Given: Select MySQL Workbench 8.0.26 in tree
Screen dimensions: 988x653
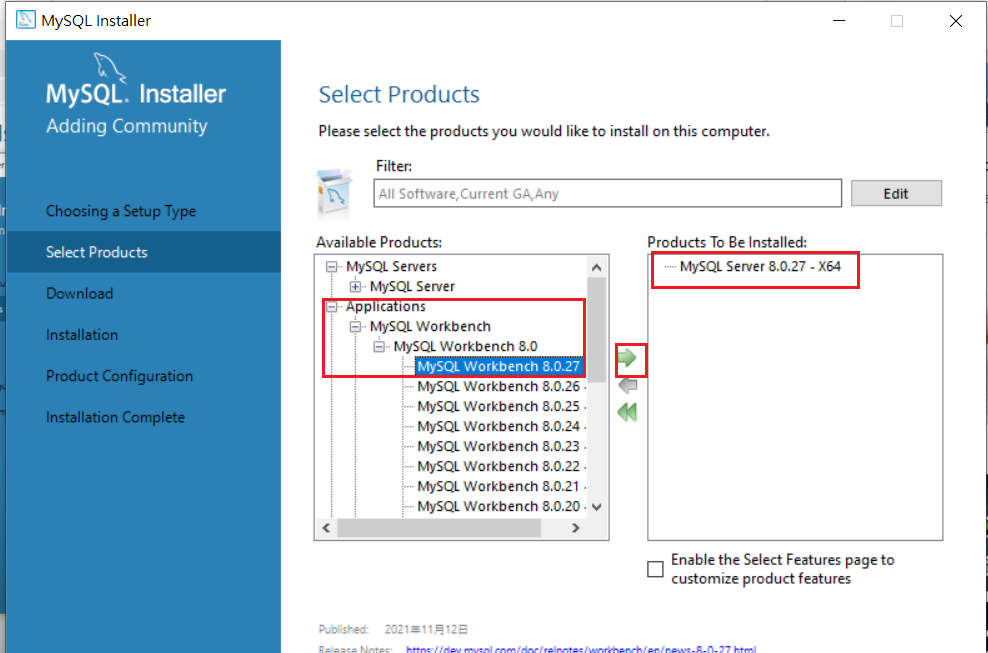Looking at the screenshot, I should 498,386.
